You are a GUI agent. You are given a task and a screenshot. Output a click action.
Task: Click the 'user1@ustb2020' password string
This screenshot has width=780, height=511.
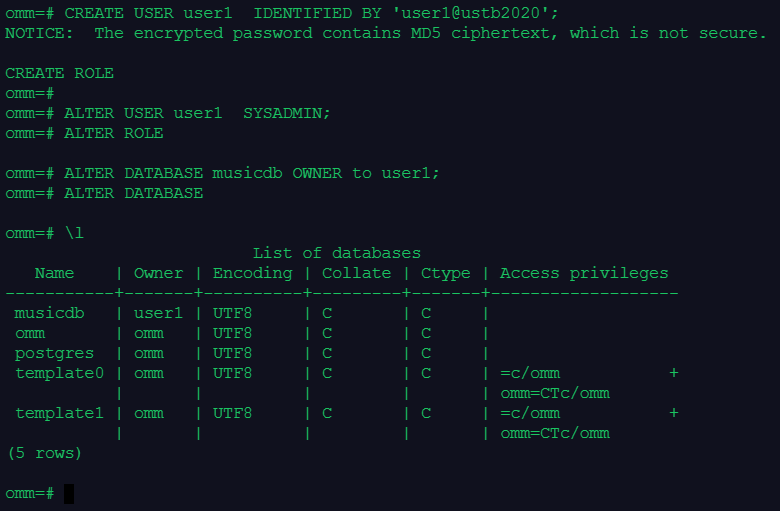pos(480,13)
